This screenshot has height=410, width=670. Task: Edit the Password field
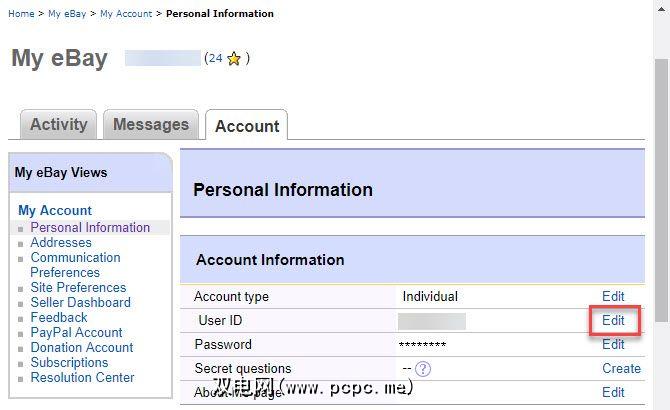coord(613,345)
